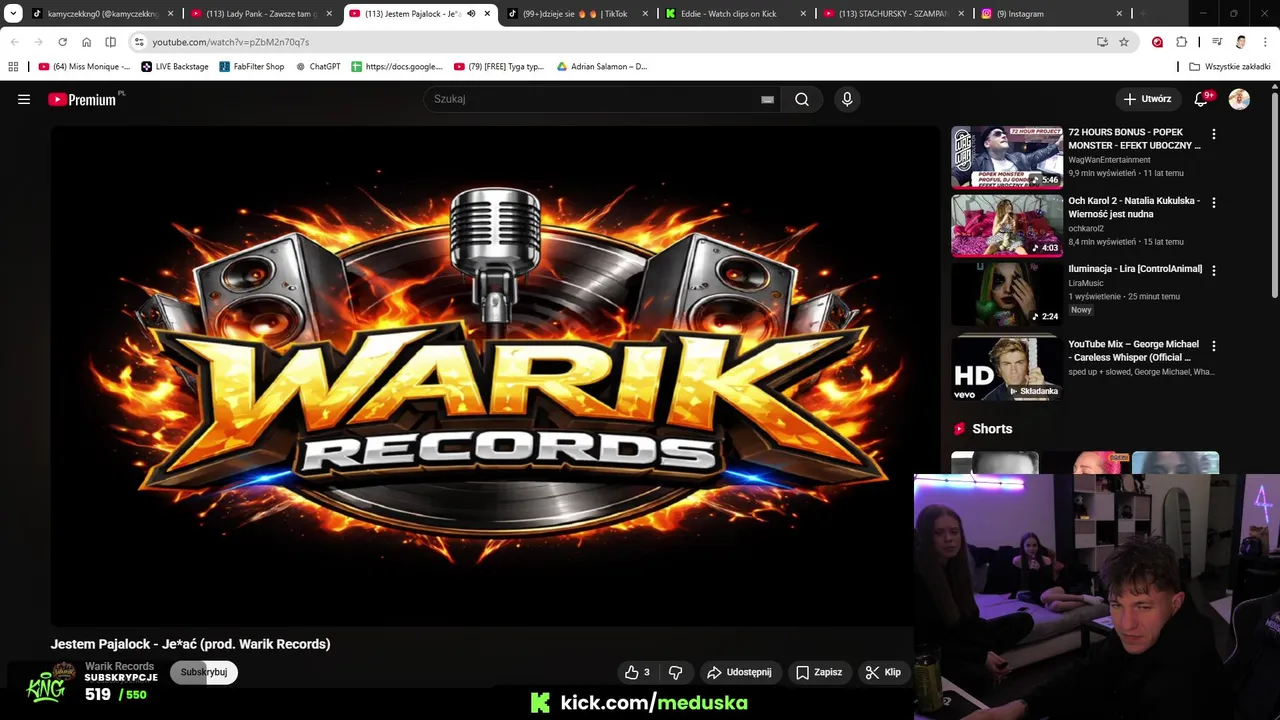Open options for 72 HOURS BONUS video
This screenshot has width=1280, height=720.
pos(1214,134)
